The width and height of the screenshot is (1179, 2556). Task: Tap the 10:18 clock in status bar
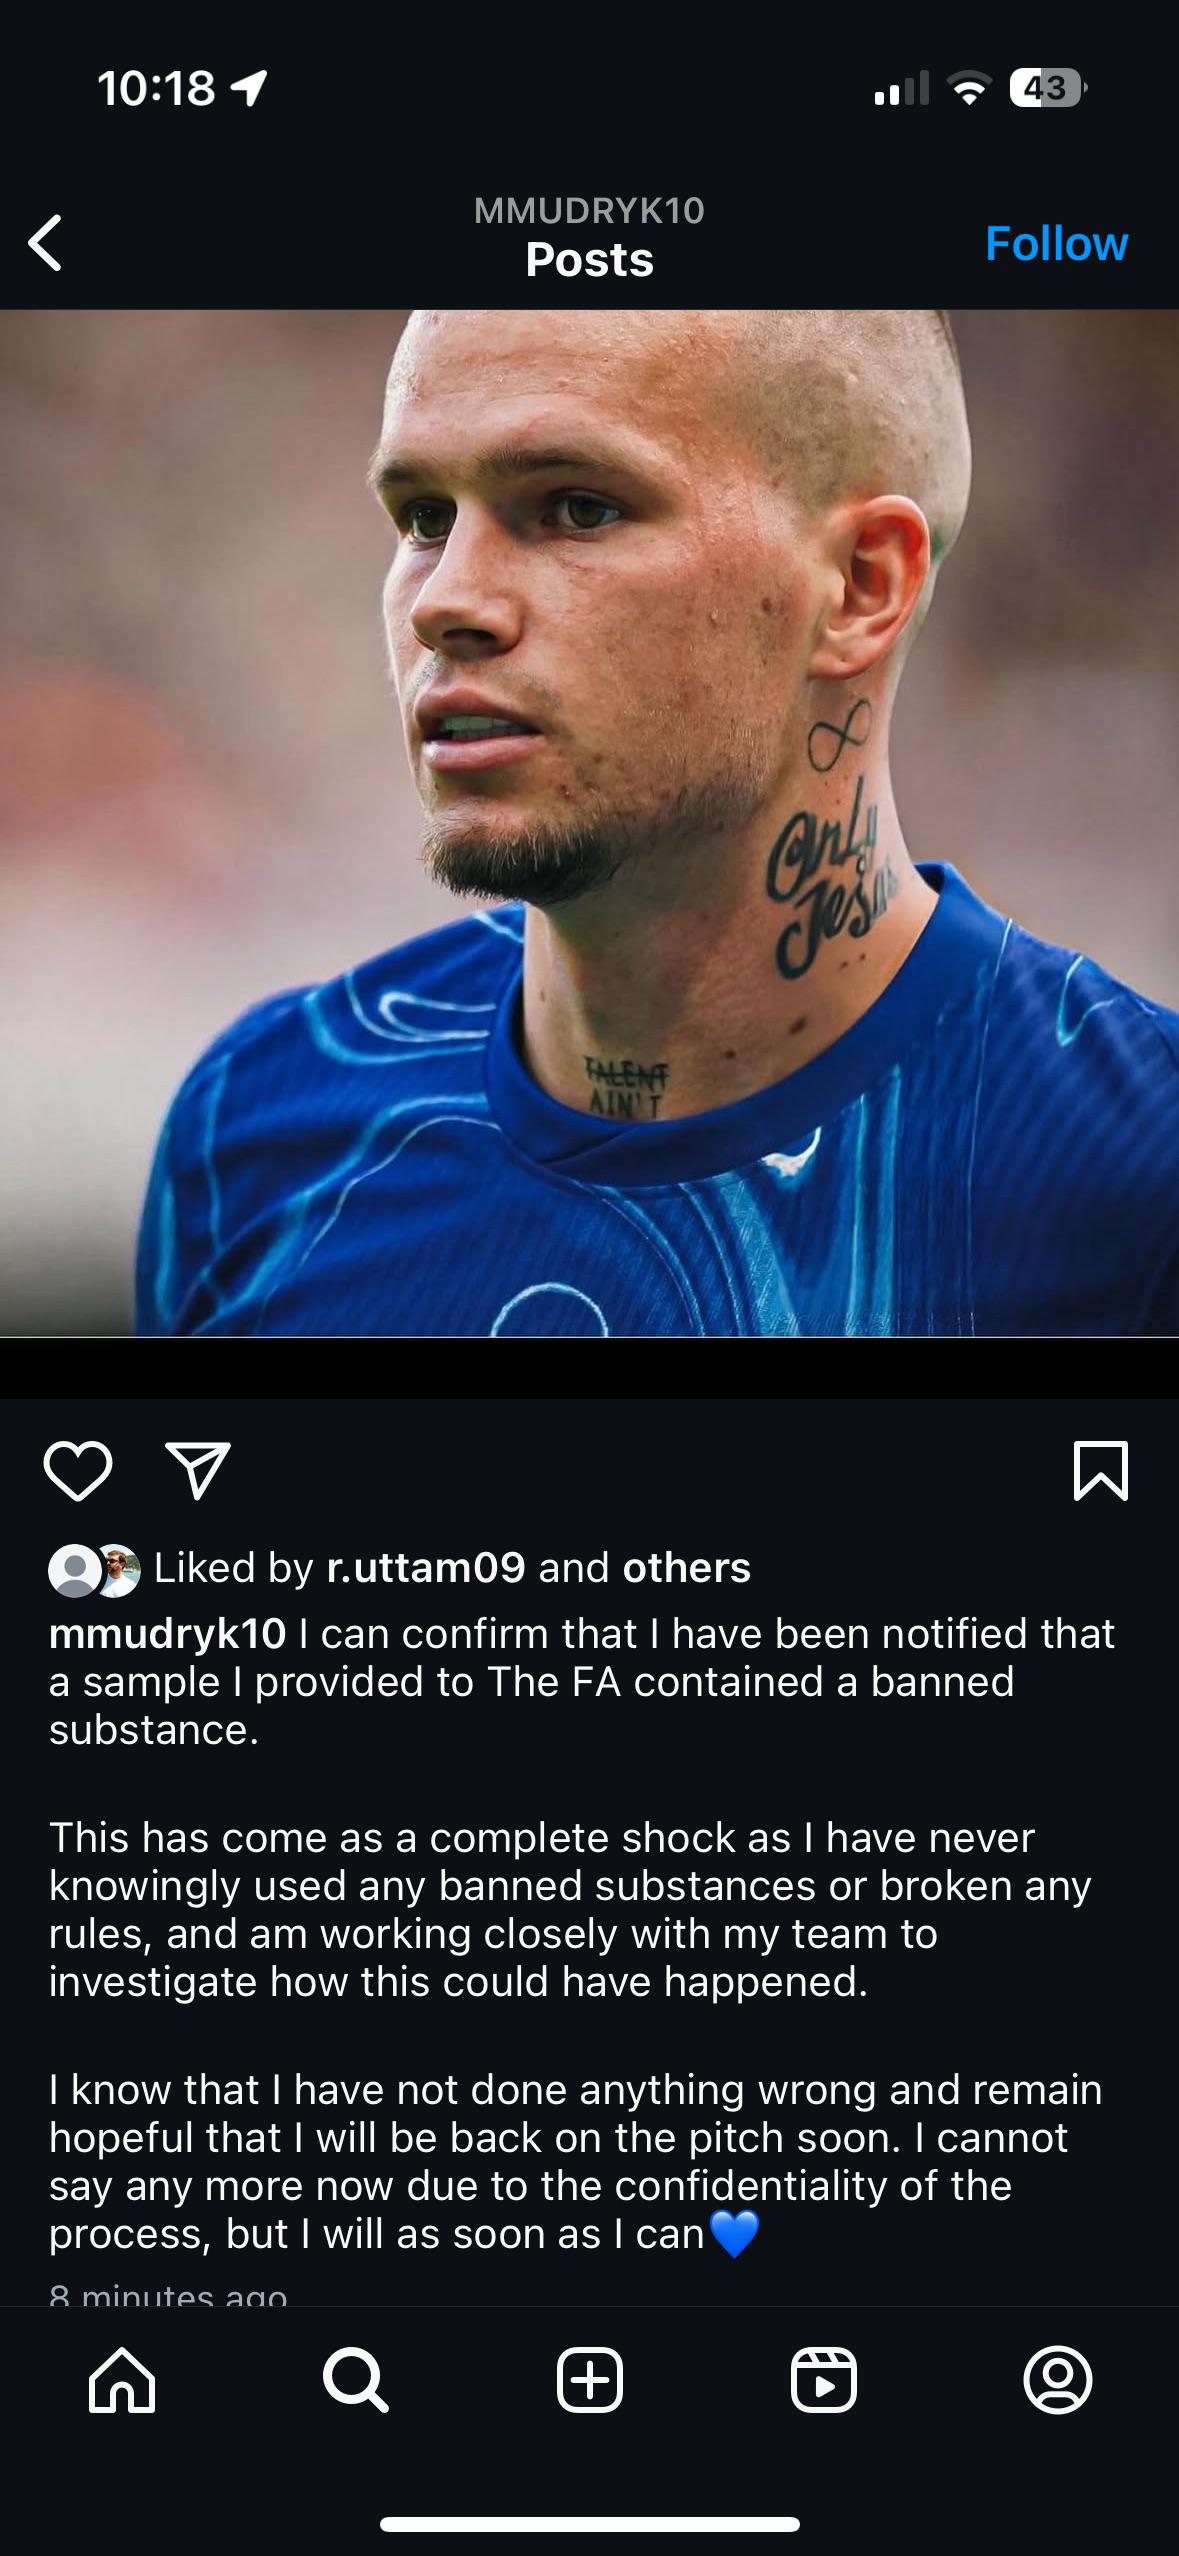pyautogui.click(x=156, y=88)
